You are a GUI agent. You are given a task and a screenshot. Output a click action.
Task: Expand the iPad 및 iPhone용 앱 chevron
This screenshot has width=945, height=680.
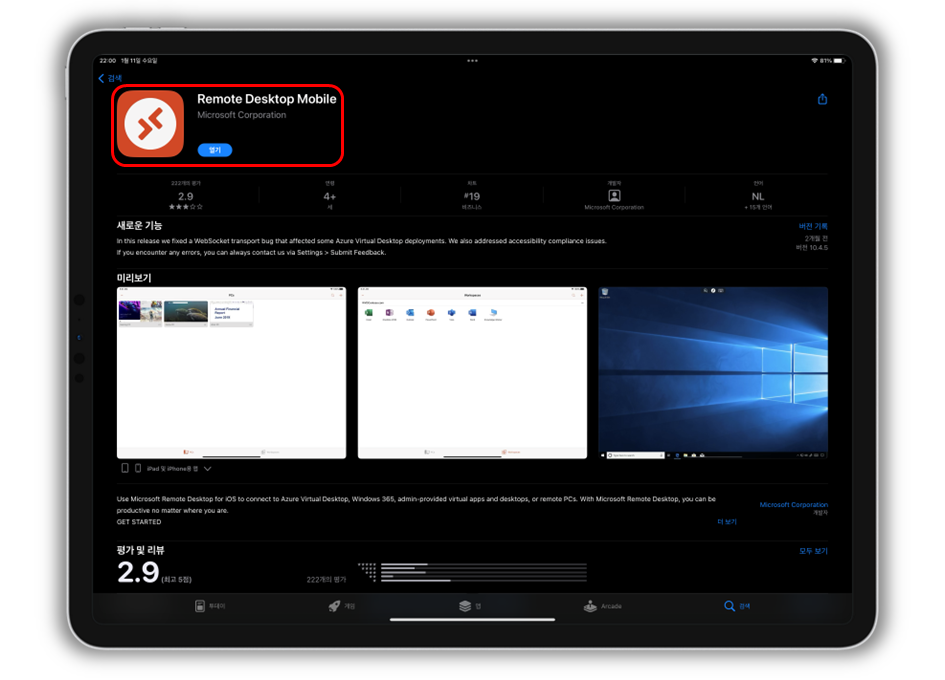(x=207, y=469)
